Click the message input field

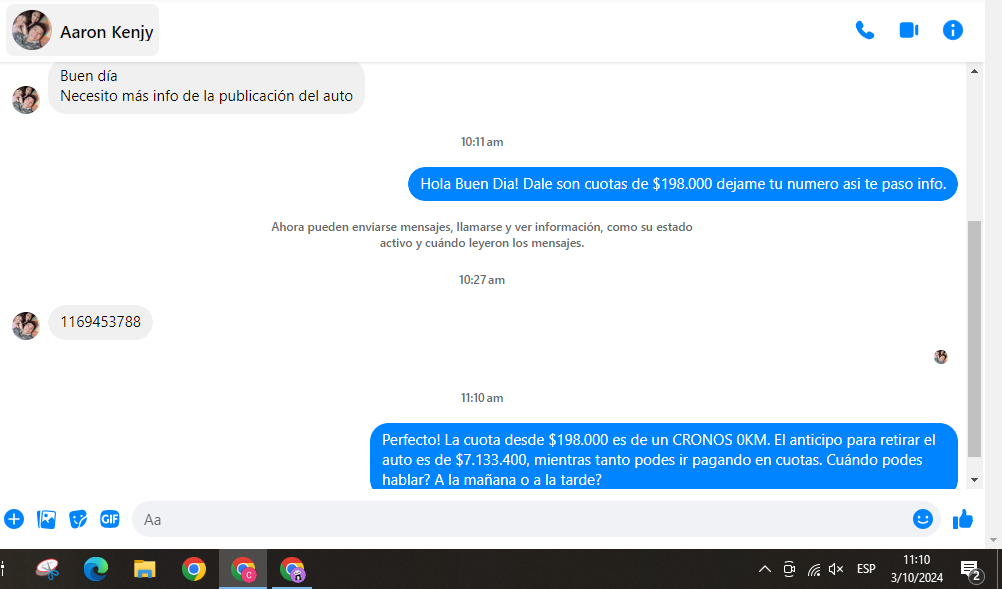[520, 519]
